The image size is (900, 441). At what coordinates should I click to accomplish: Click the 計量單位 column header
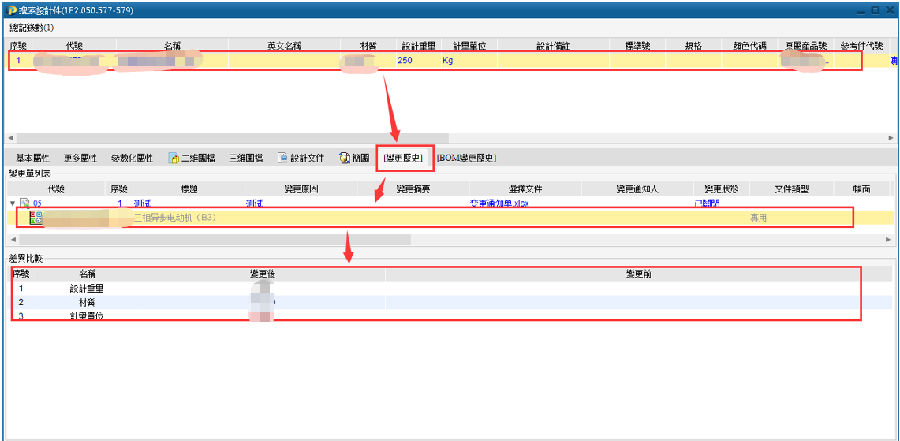coord(470,45)
